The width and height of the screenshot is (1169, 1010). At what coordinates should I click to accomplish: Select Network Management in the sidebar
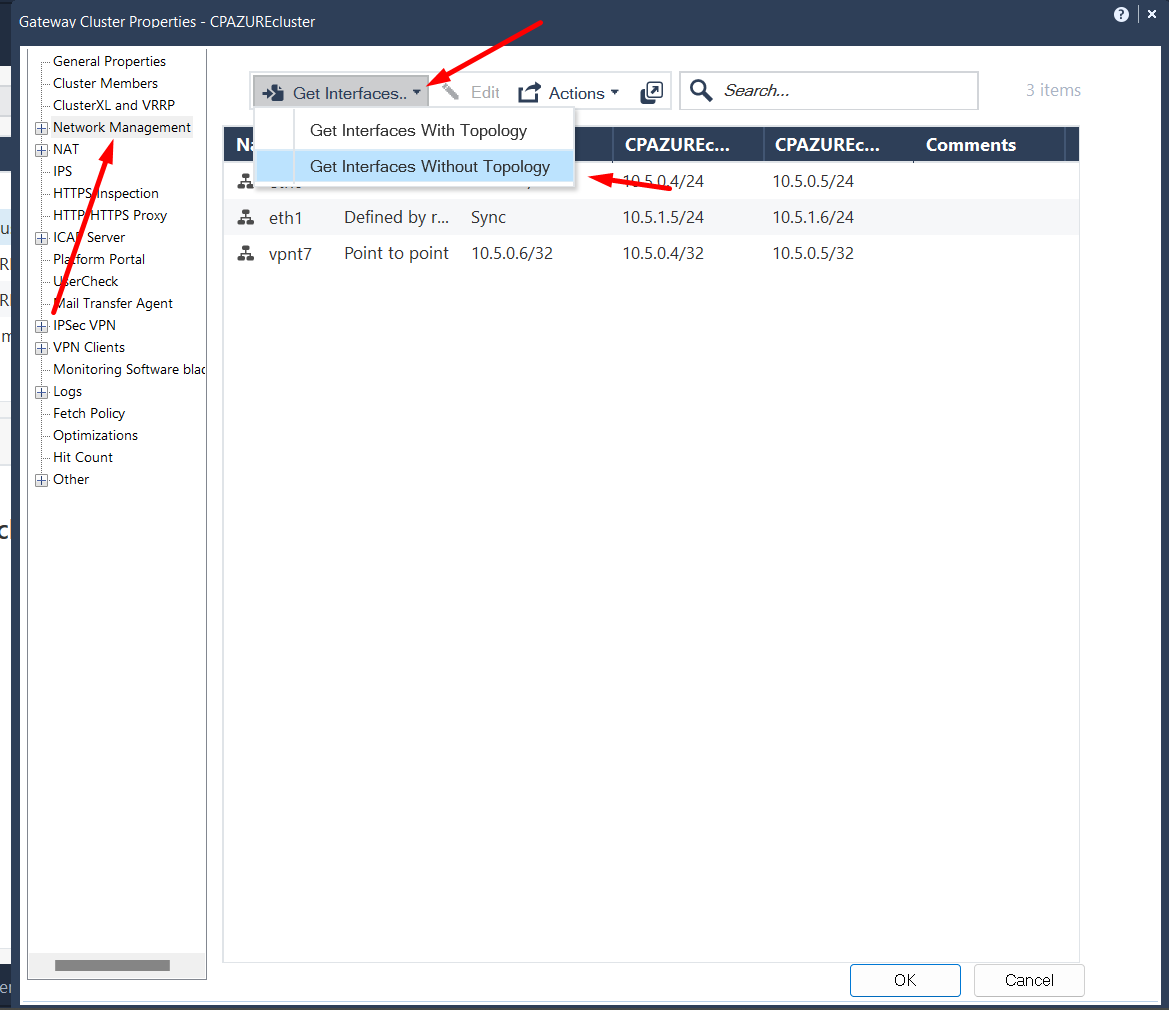(x=120, y=127)
